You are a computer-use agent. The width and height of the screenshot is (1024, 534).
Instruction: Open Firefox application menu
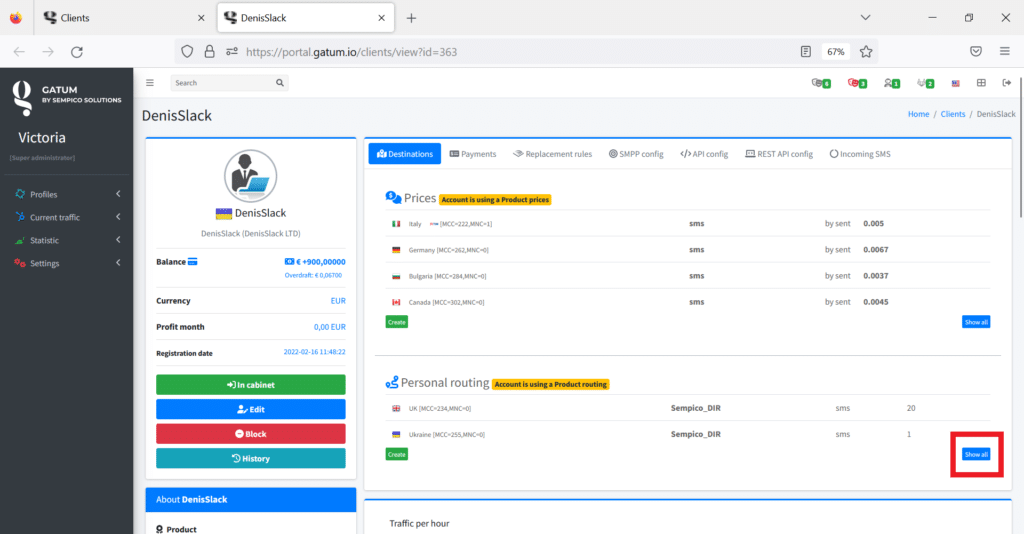click(x=1004, y=52)
